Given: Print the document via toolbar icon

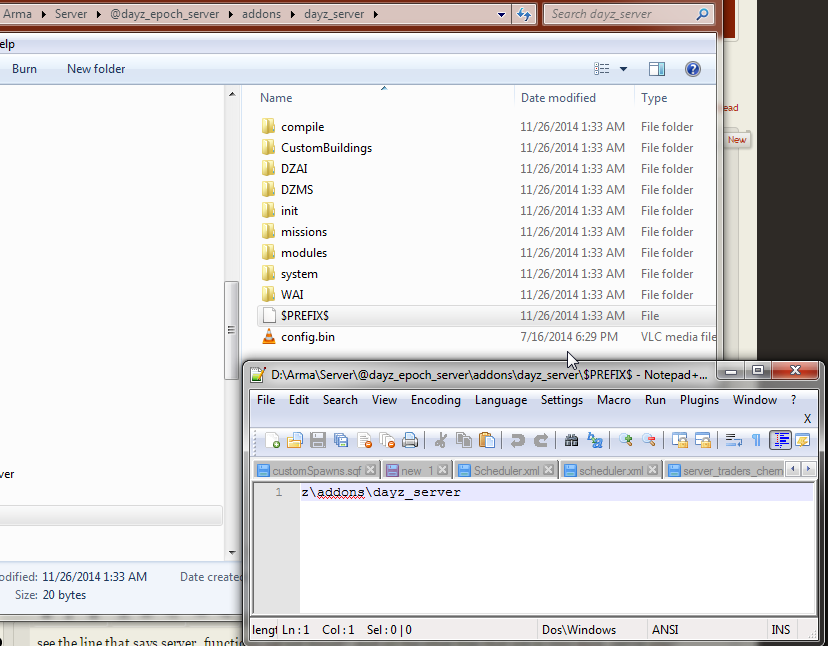Looking at the screenshot, I should point(410,440).
